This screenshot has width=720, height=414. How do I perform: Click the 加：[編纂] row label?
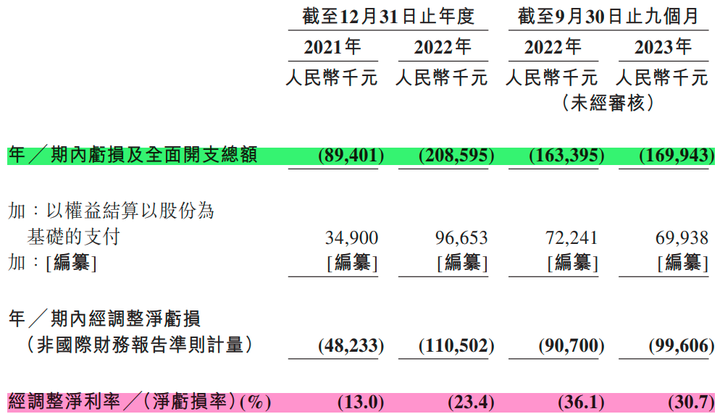(x=52, y=263)
